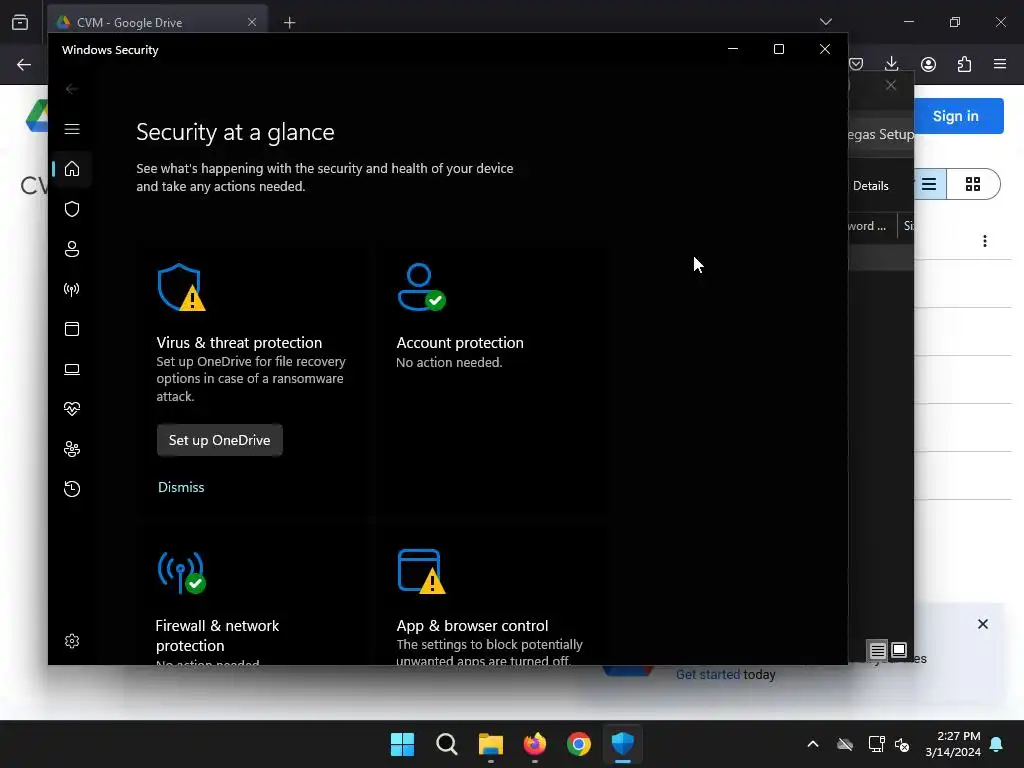
Task: Open Windows Security settings gear
Action: [72, 641]
